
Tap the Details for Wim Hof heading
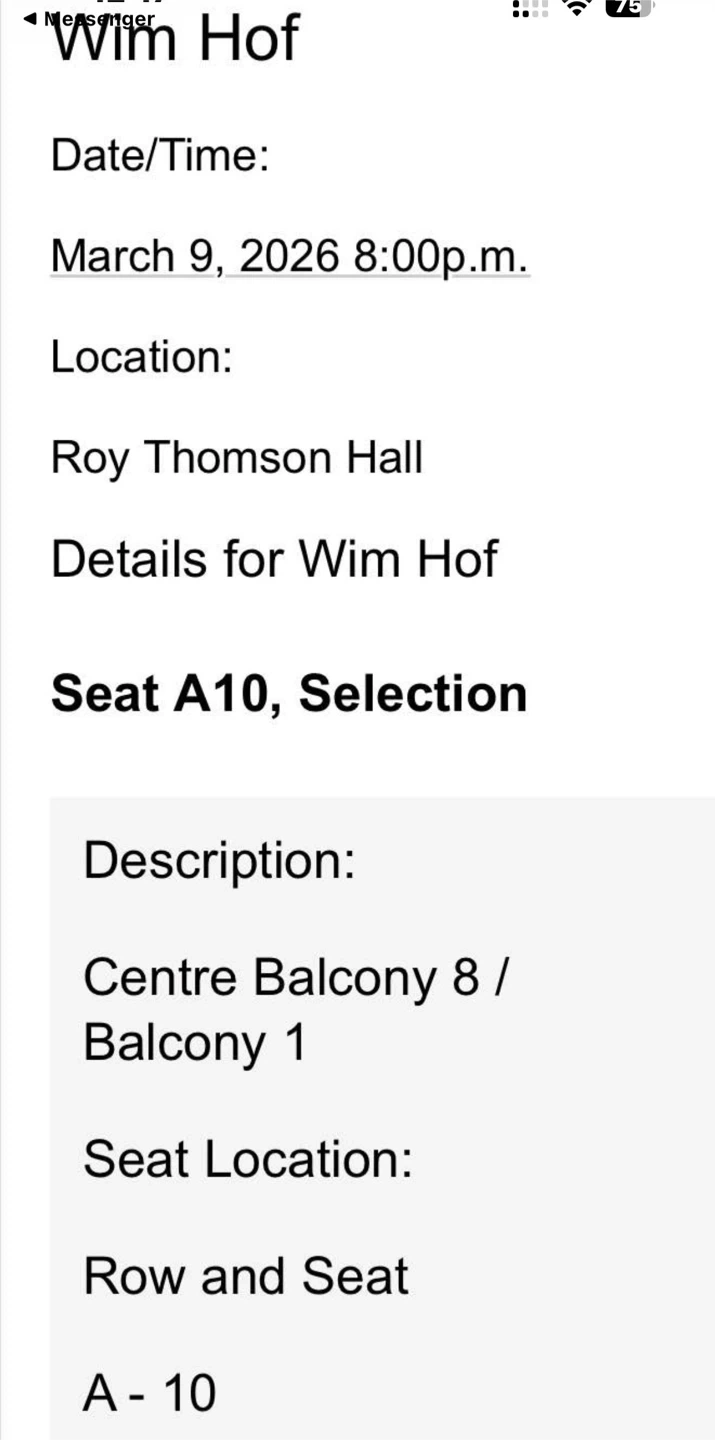click(274, 559)
